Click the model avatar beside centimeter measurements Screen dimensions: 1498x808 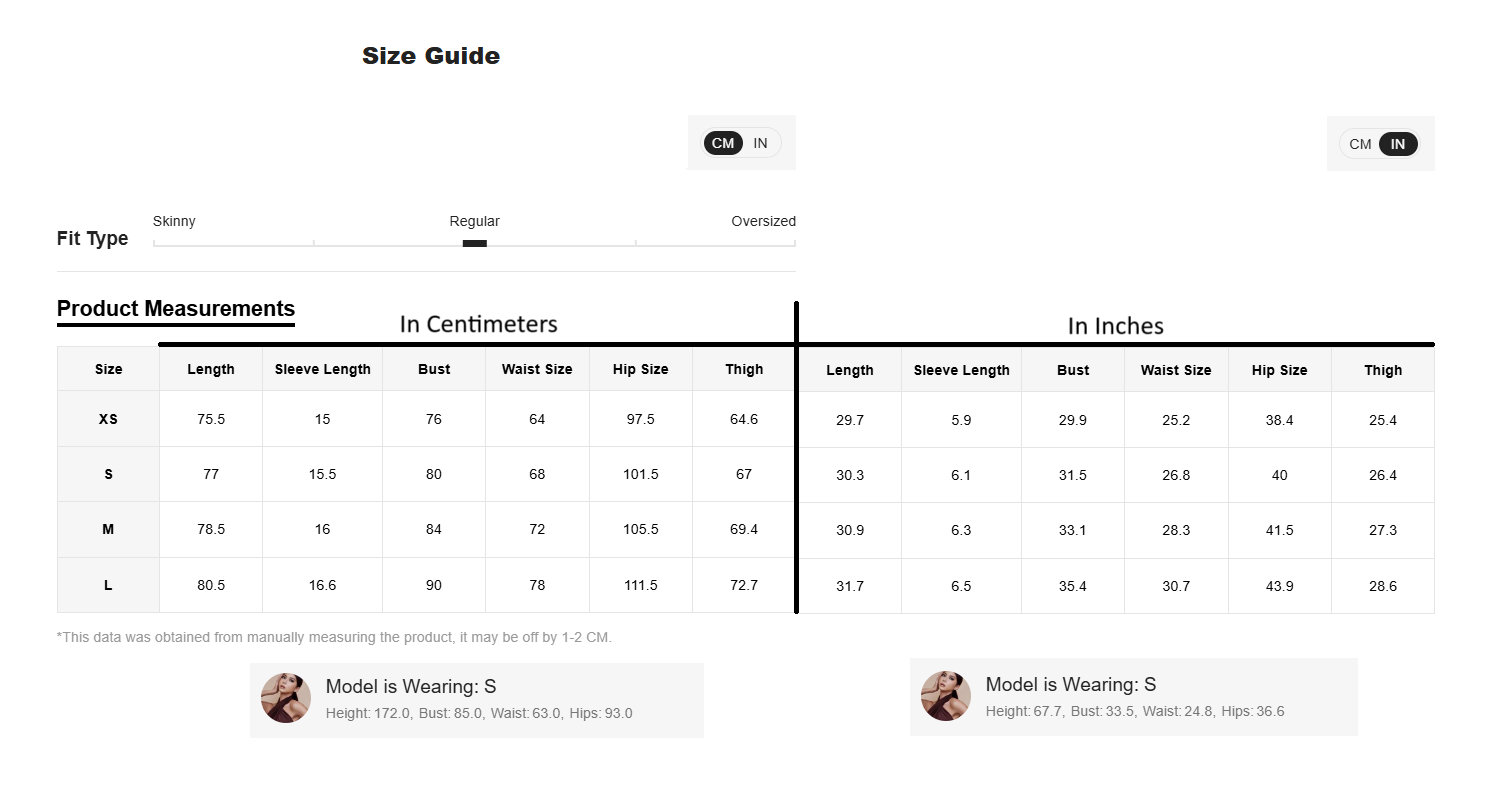[x=285, y=698]
